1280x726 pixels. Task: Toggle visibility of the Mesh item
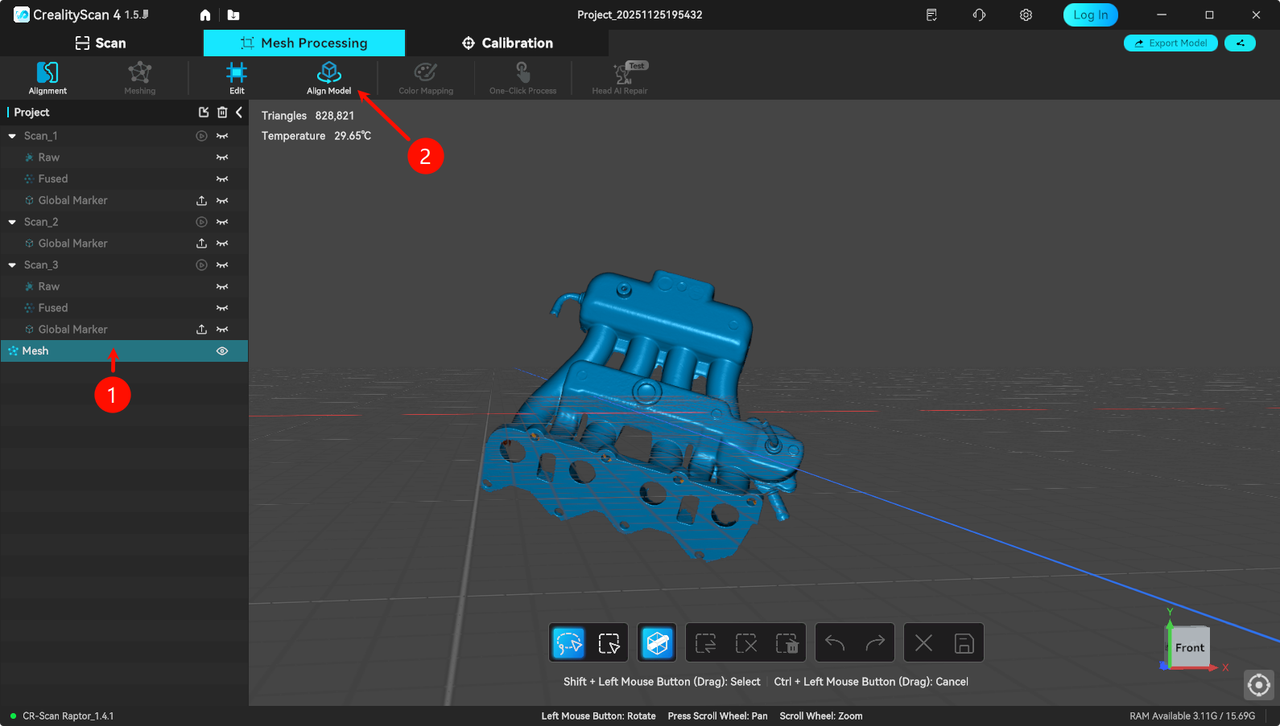click(x=222, y=350)
